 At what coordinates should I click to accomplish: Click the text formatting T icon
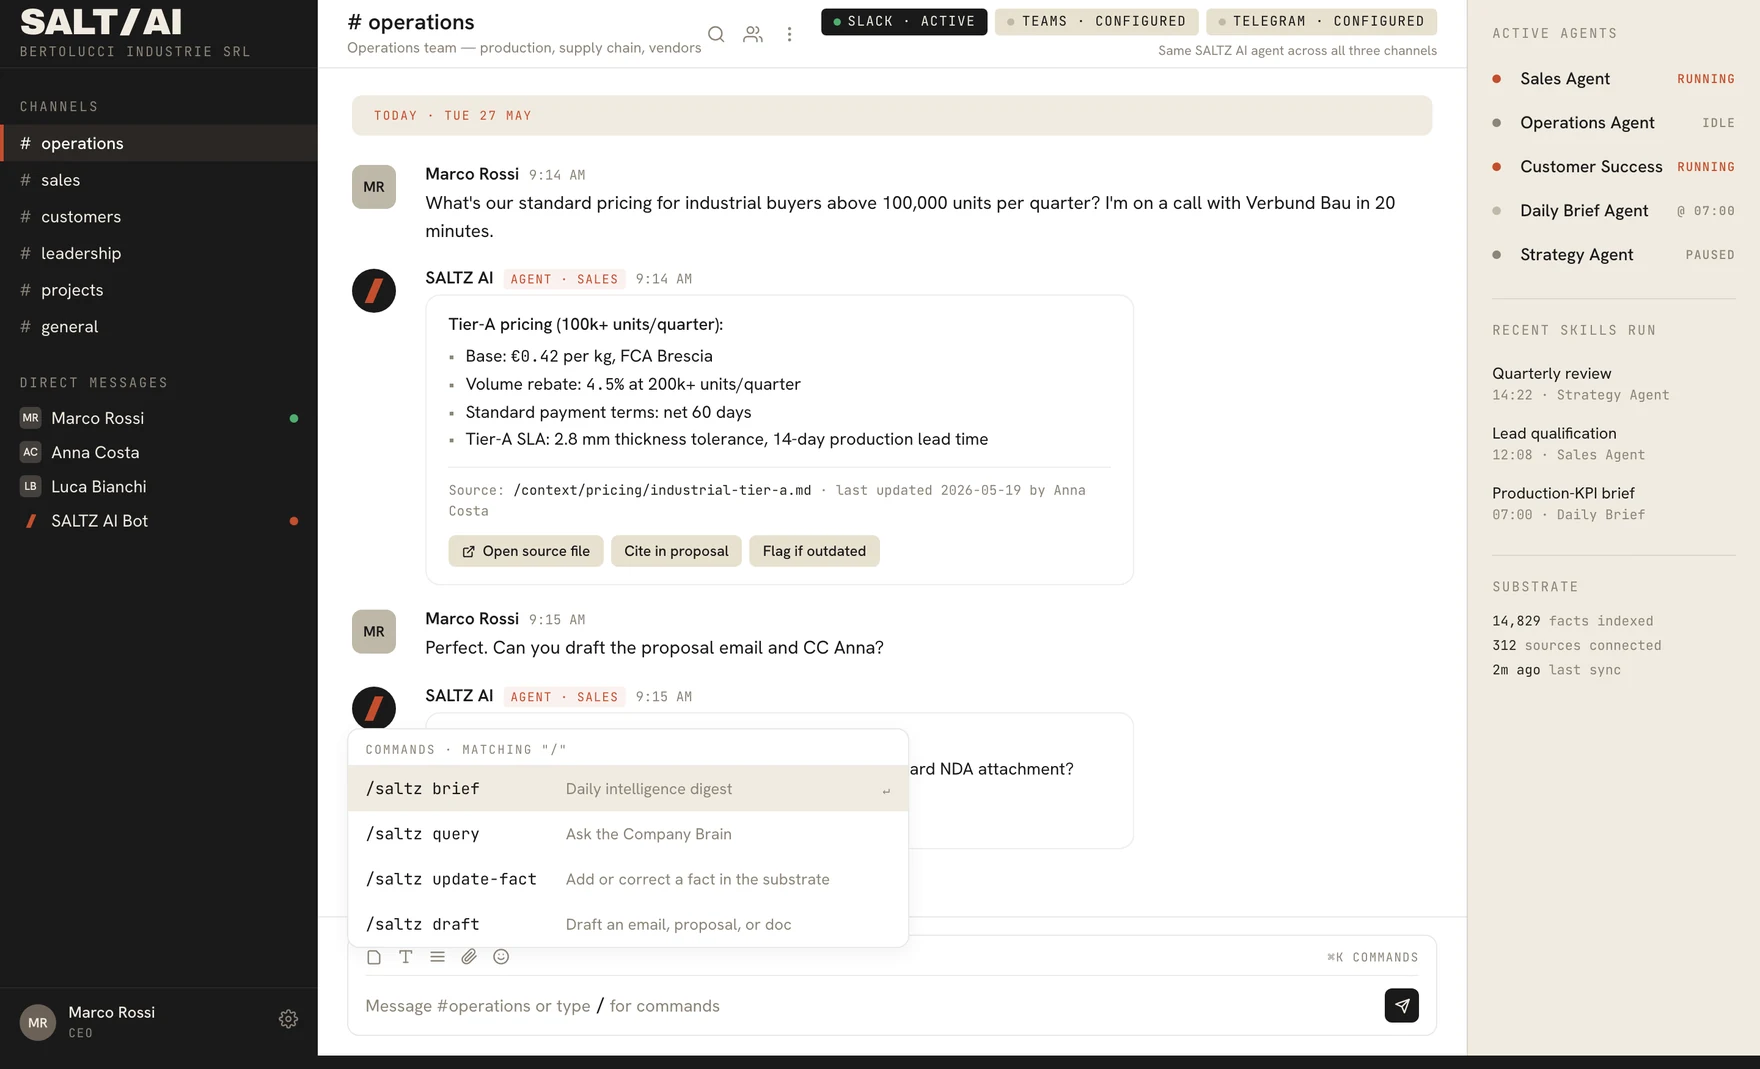(x=406, y=957)
